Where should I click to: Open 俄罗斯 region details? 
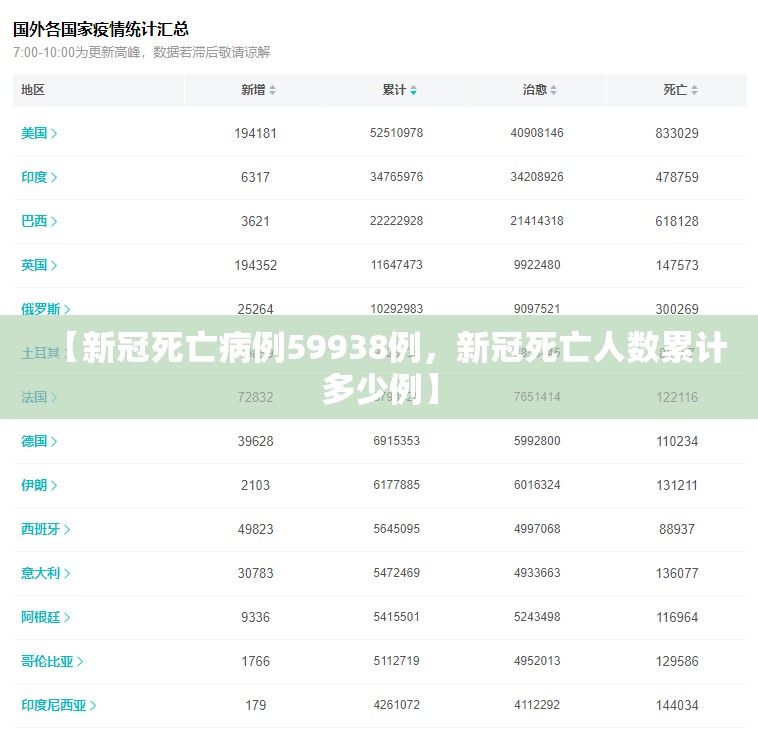46,309
